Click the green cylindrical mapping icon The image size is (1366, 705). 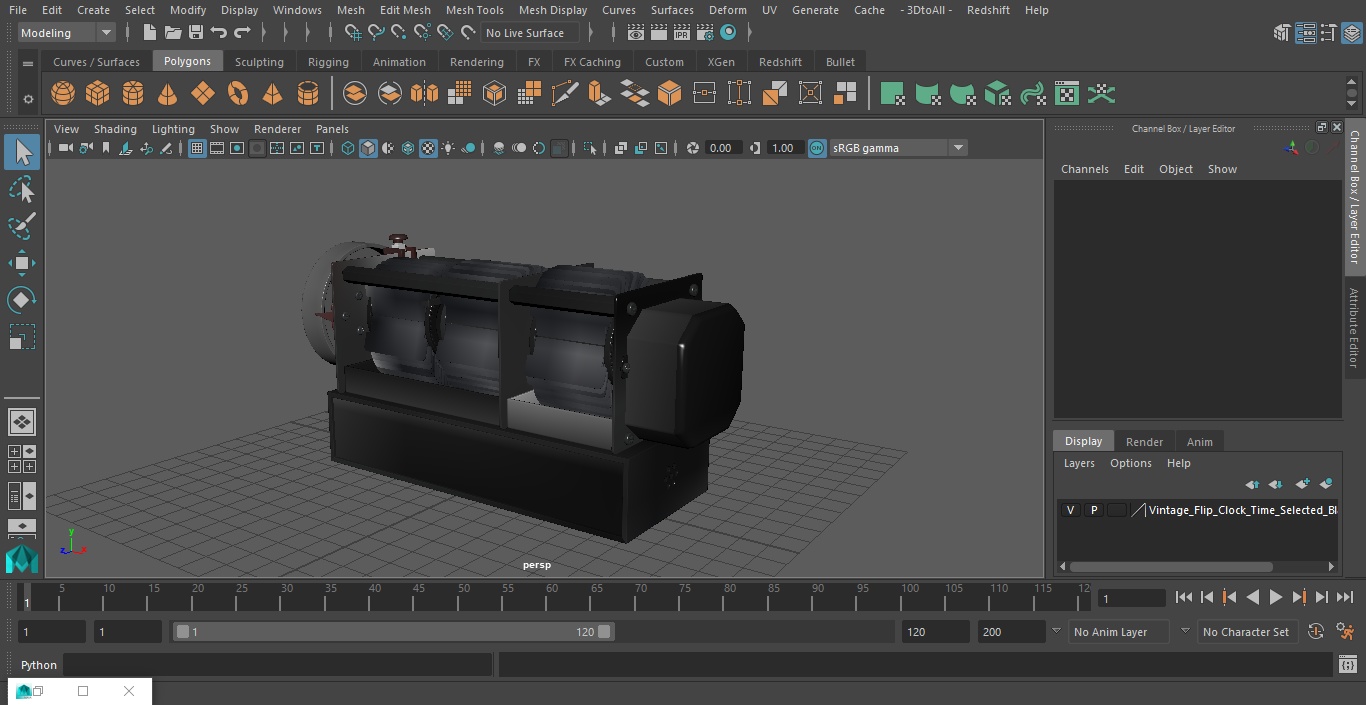[928, 94]
